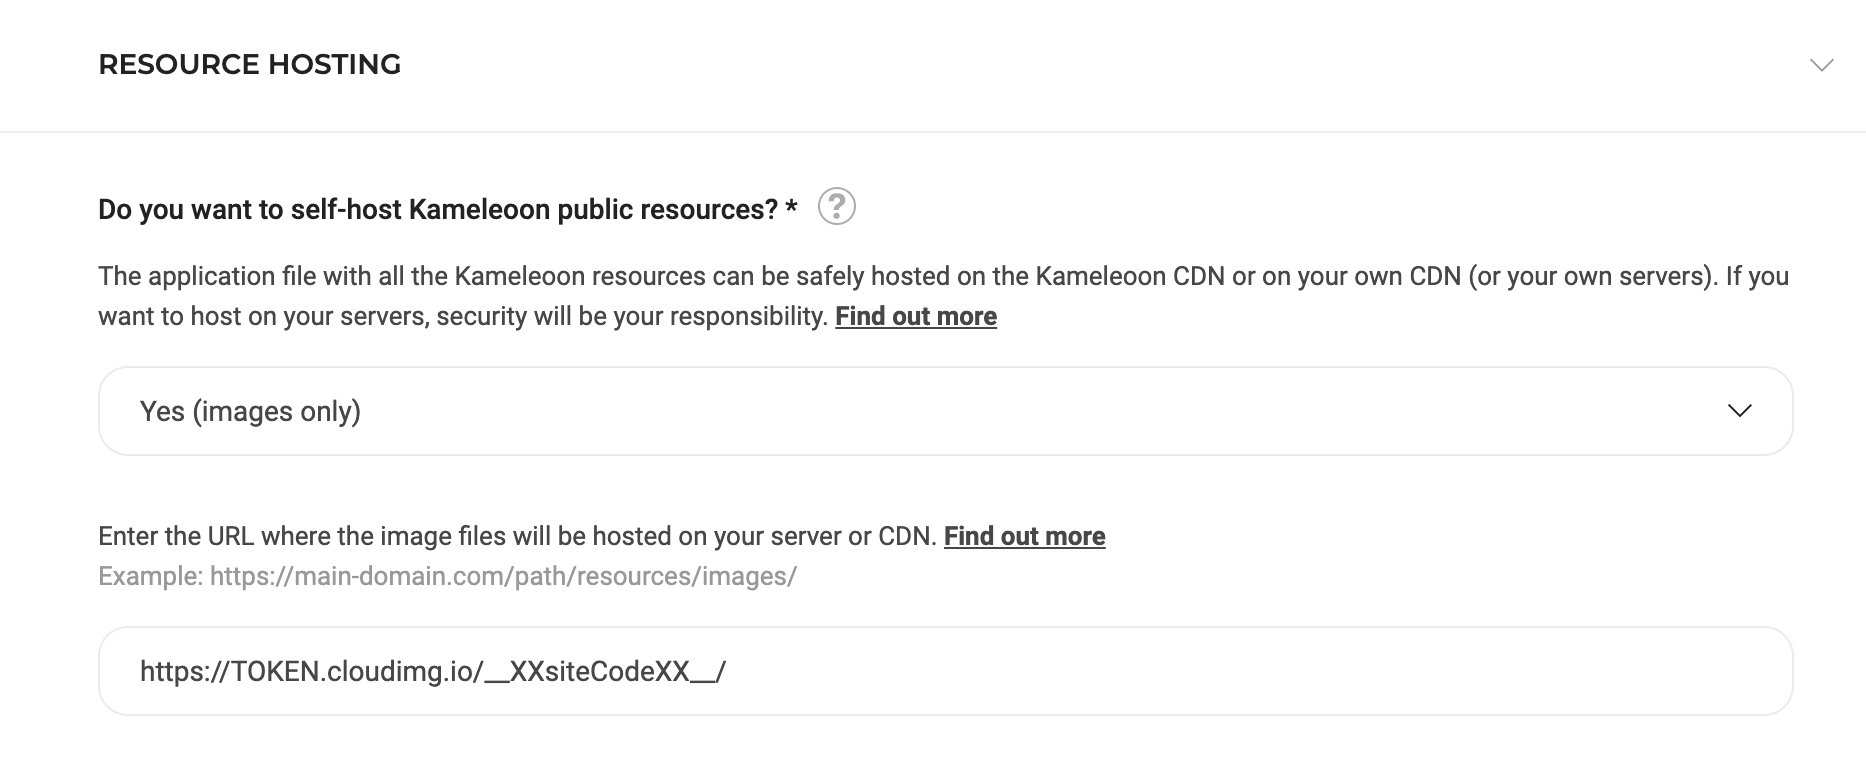The height and width of the screenshot is (758, 1866).
Task: Place cursor on "TOKEN" in URL field
Action: (x=275, y=672)
